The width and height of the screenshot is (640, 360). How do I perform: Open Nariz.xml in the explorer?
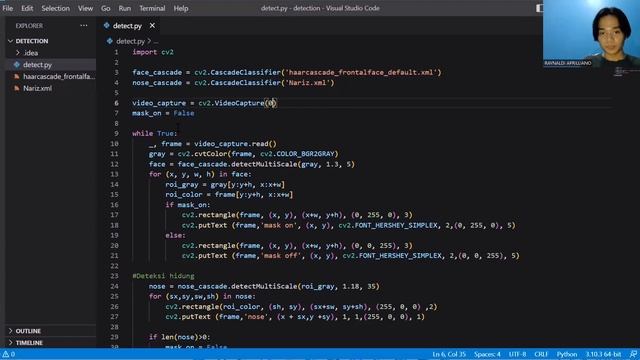click(x=38, y=88)
